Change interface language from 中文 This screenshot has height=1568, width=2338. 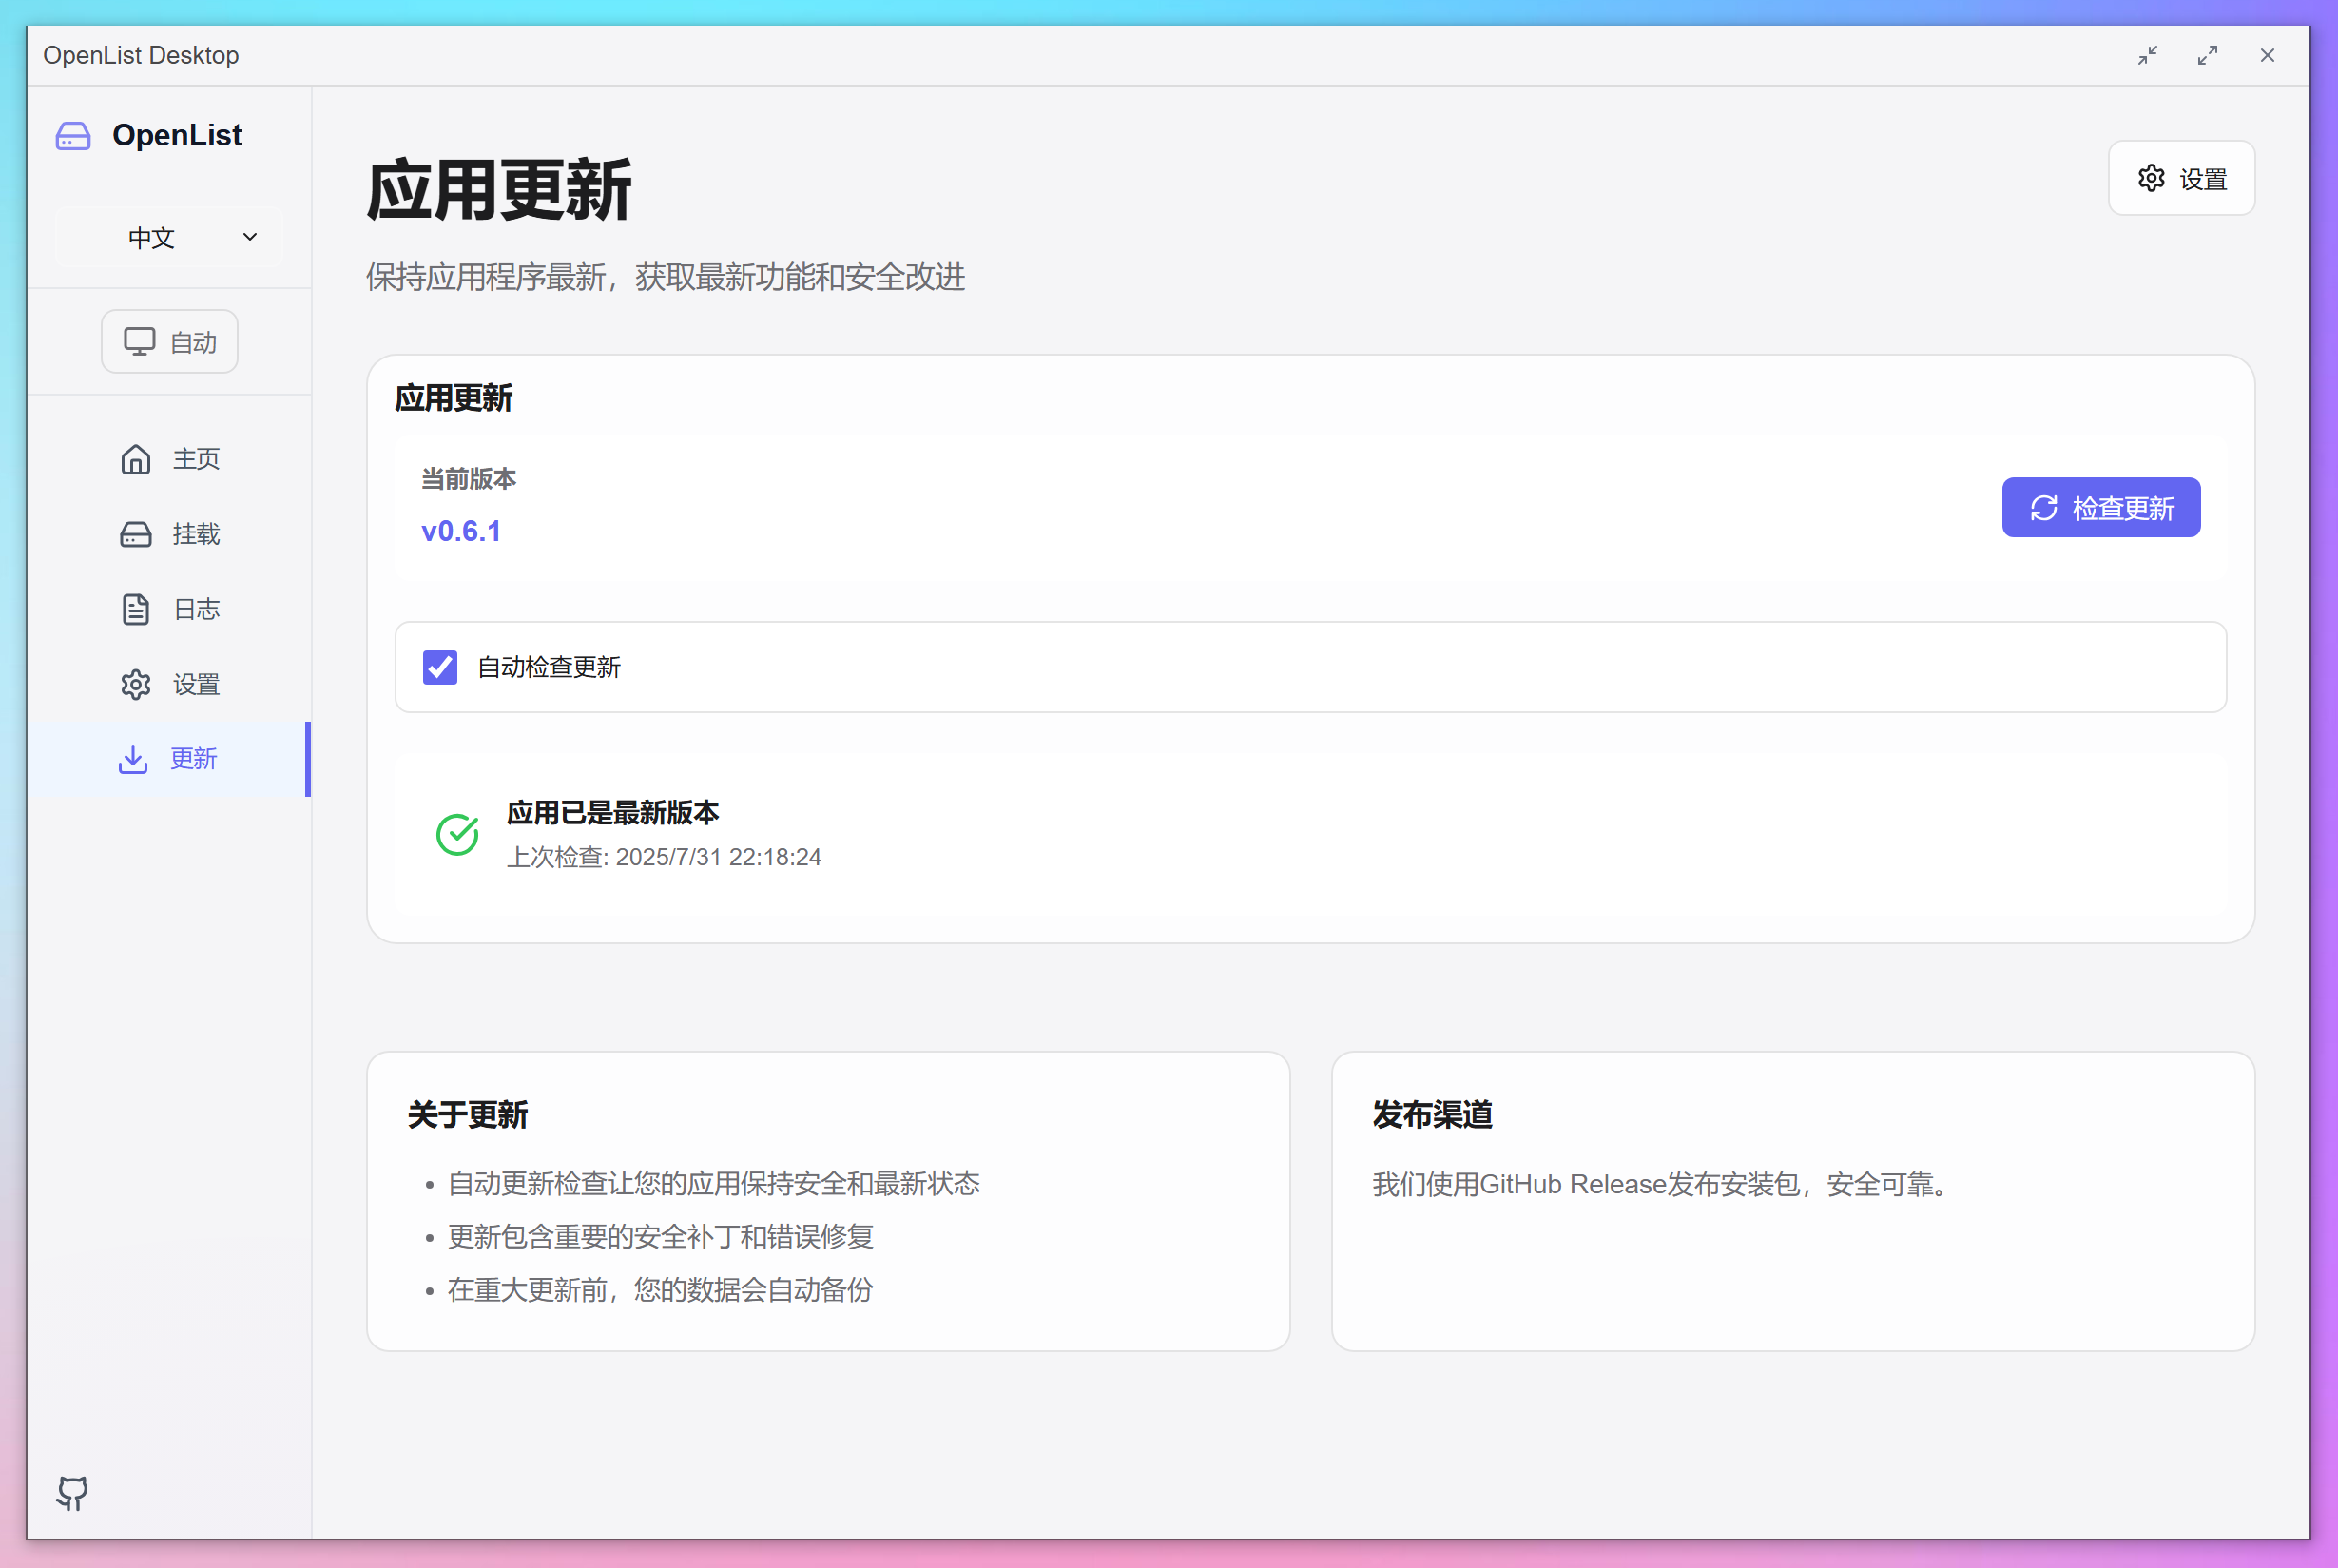click(168, 237)
